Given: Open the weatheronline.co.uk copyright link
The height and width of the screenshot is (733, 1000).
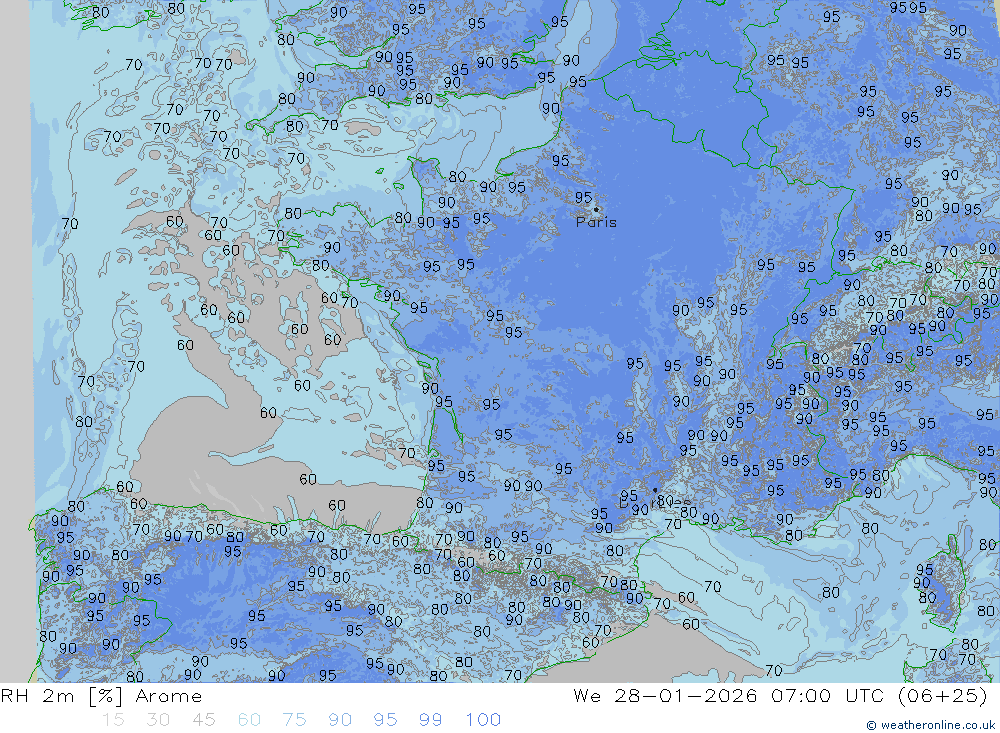Looking at the screenshot, I should [x=930, y=725].
